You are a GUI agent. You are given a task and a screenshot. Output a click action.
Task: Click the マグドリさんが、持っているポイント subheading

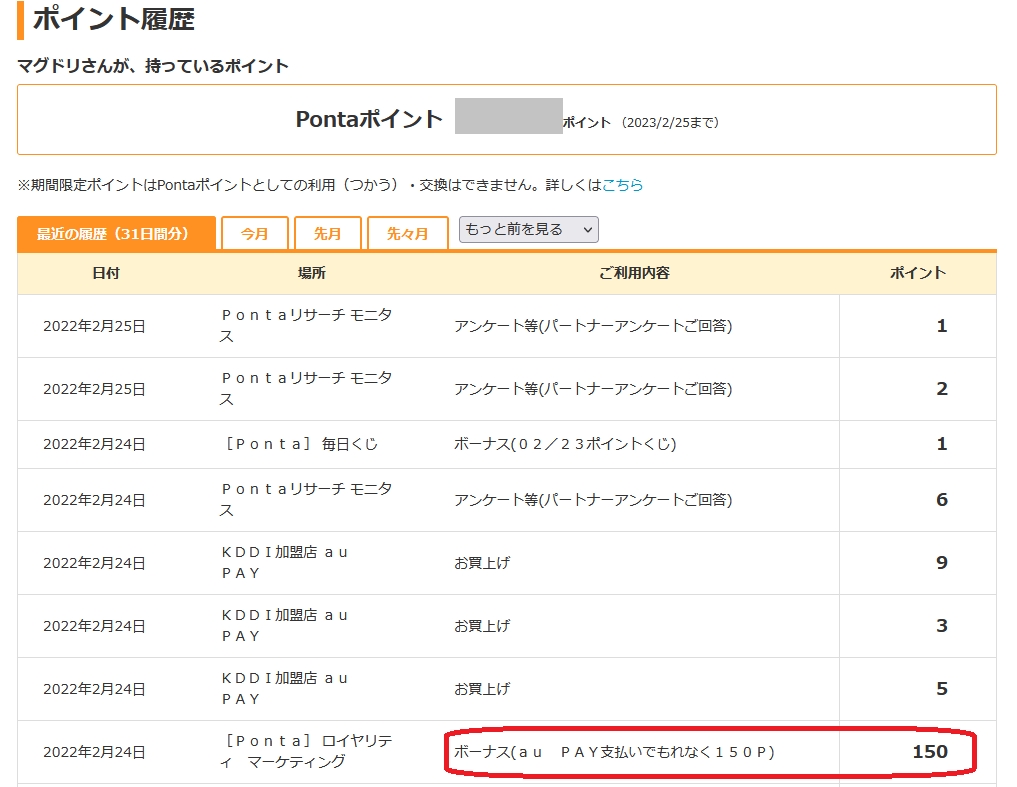pos(153,66)
